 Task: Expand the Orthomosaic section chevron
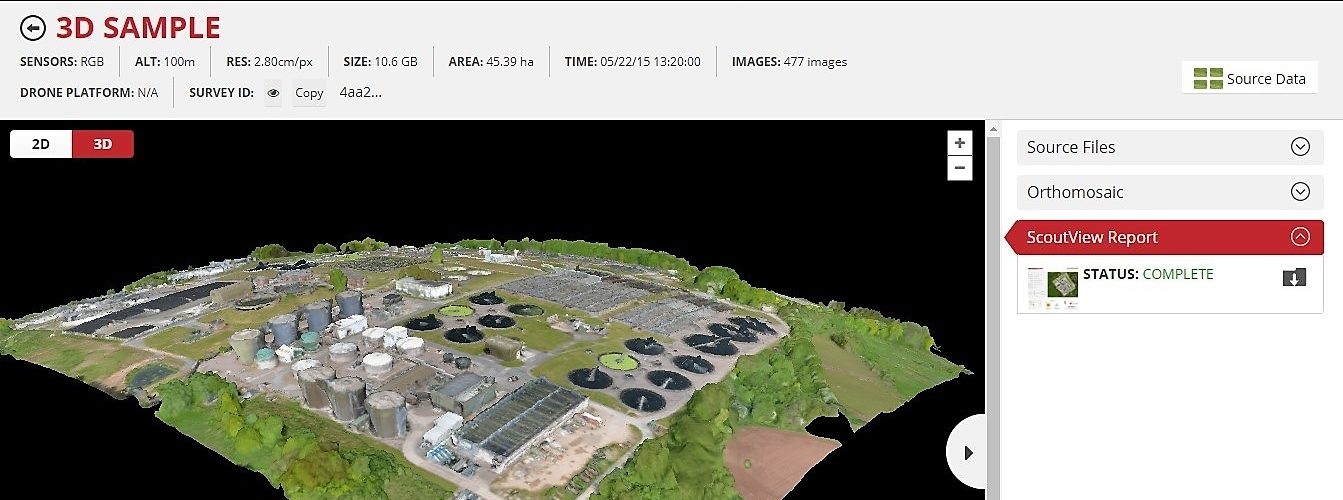[1300, 192]
